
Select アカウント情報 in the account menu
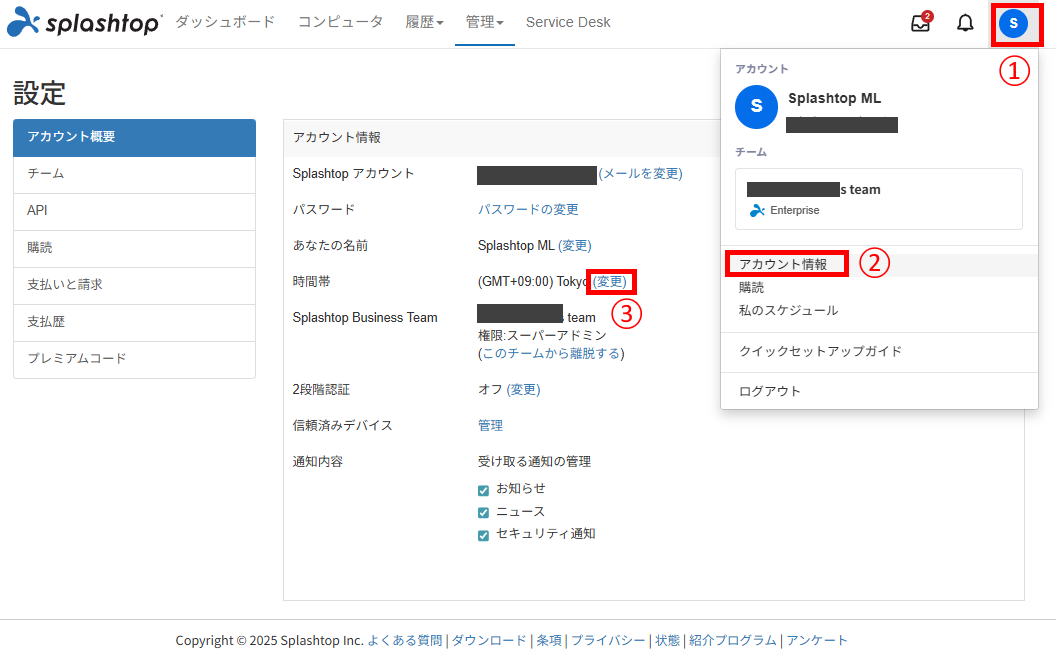tap(783, 265)
